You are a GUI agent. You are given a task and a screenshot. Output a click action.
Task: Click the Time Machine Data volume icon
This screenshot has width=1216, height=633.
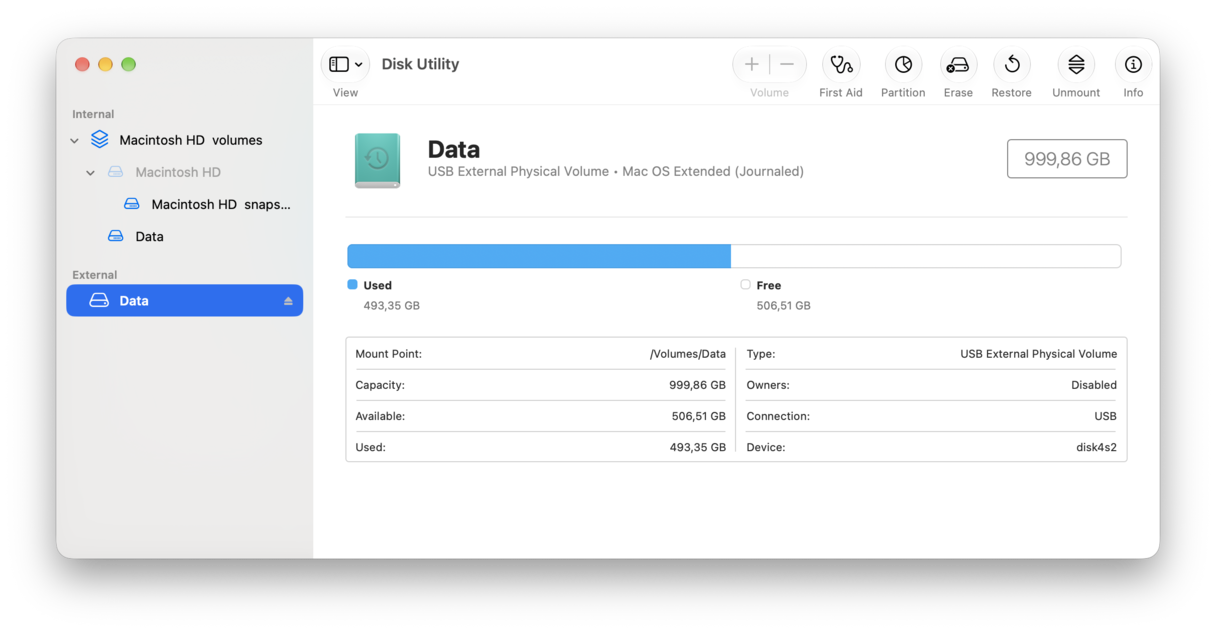377,160
